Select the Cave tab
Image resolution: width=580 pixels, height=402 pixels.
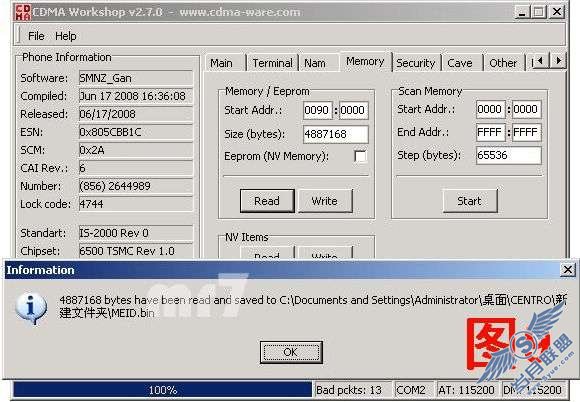pos(460,63)
